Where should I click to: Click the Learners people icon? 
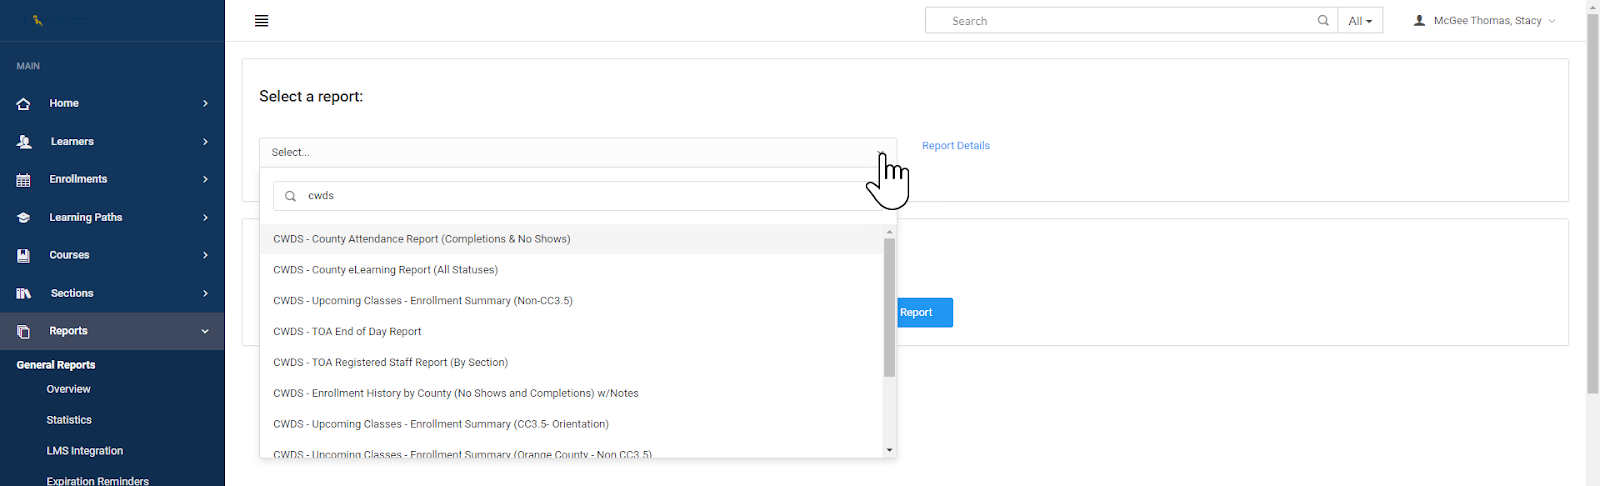click(x=24, y=142)
